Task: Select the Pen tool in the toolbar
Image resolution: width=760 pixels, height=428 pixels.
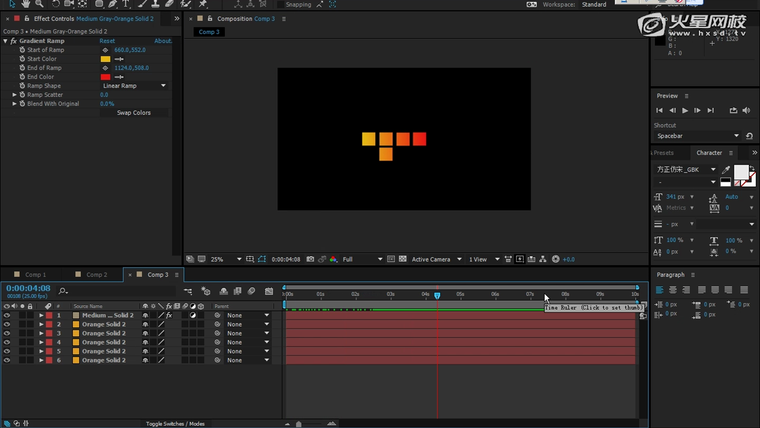Action: 110,4
